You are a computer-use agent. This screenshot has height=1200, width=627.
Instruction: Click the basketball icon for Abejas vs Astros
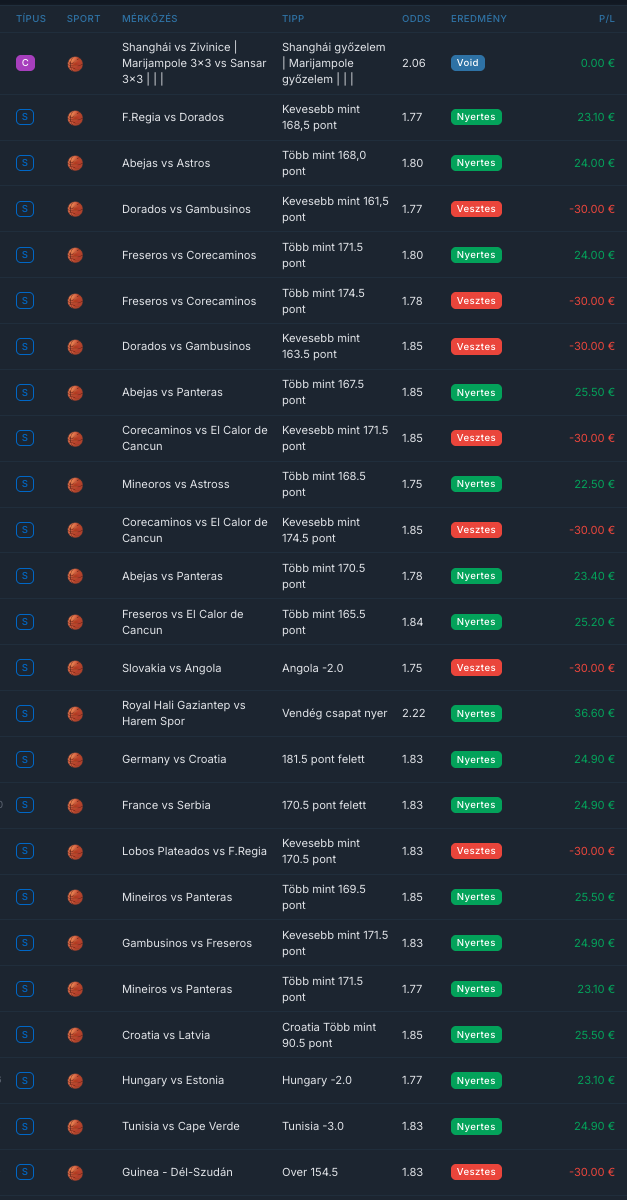click(x=75, y=163)
